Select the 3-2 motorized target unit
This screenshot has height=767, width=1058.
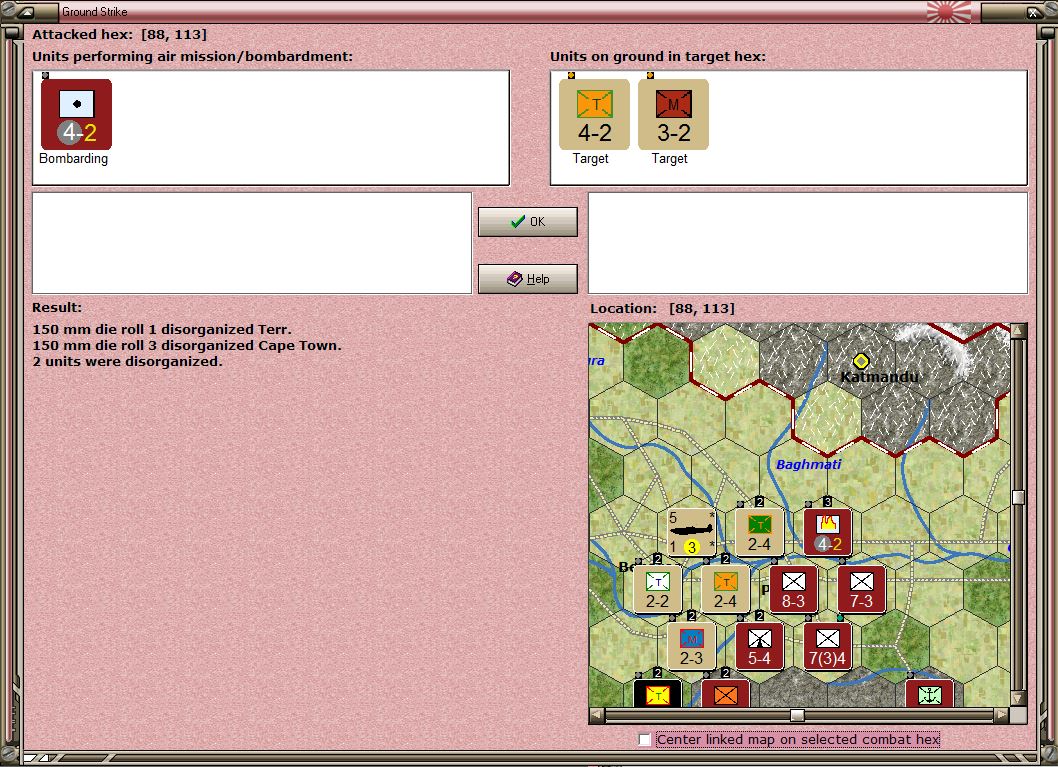[673, 115]
